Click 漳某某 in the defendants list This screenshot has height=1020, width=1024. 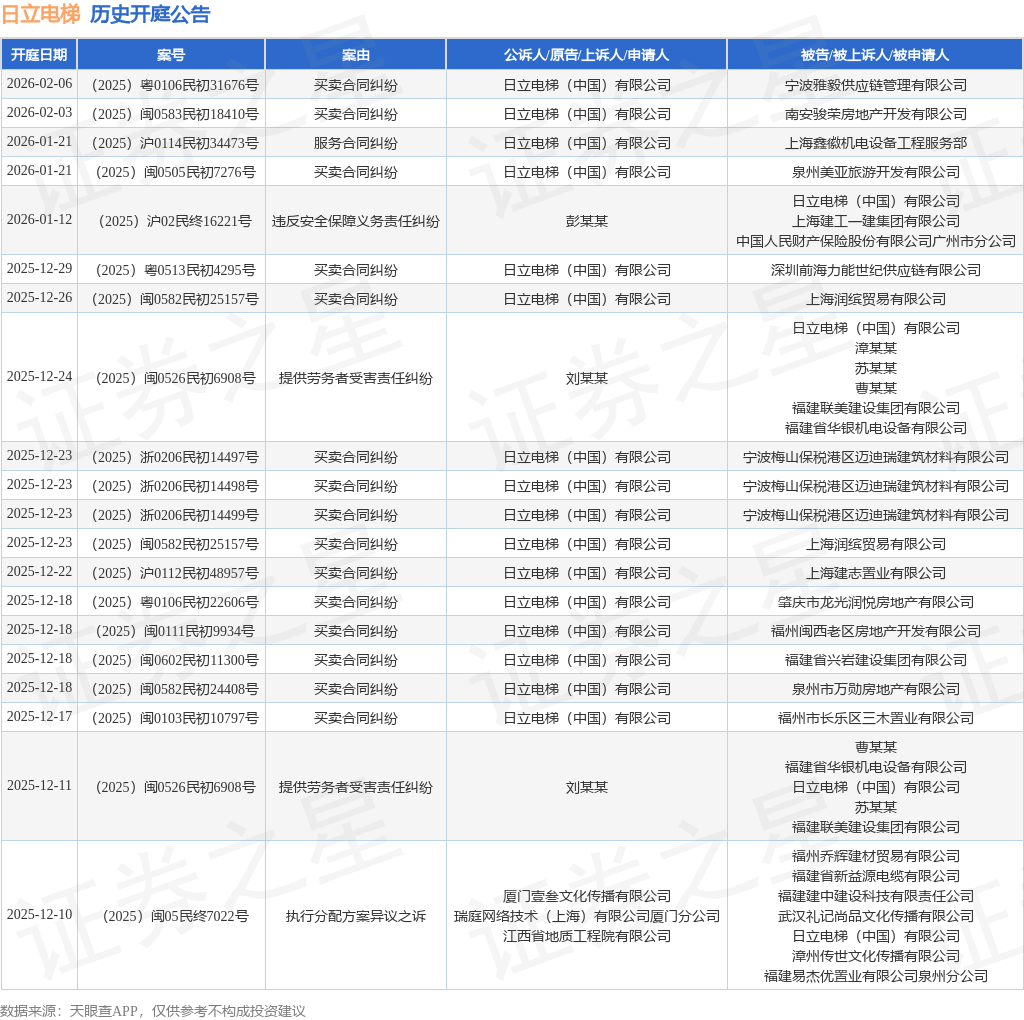[x=876, y=348]
